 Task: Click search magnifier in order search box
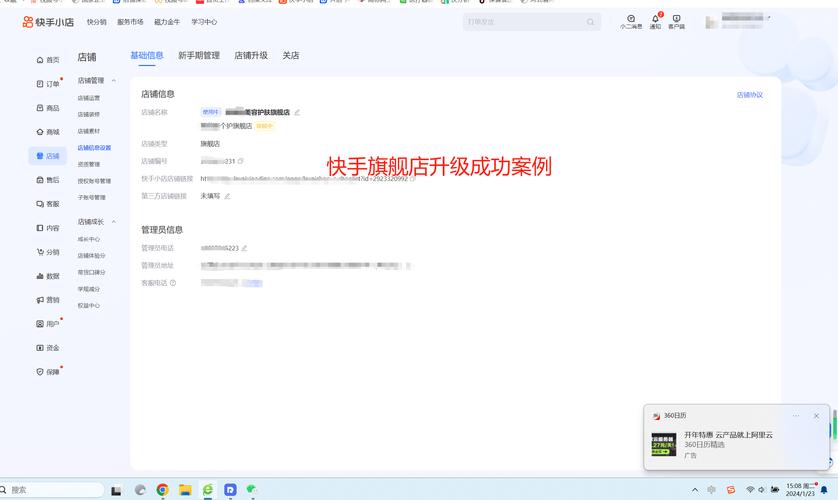(590, 22)
